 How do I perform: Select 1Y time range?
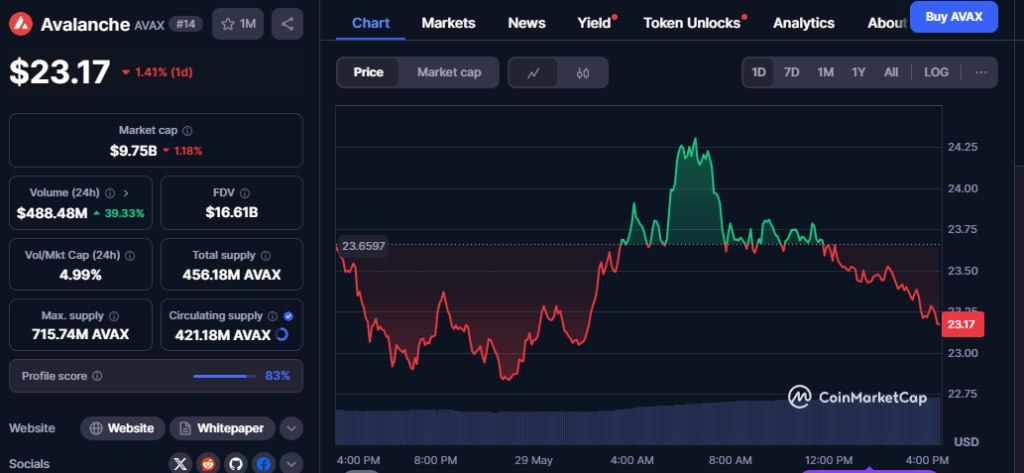[x=859, y=72]
